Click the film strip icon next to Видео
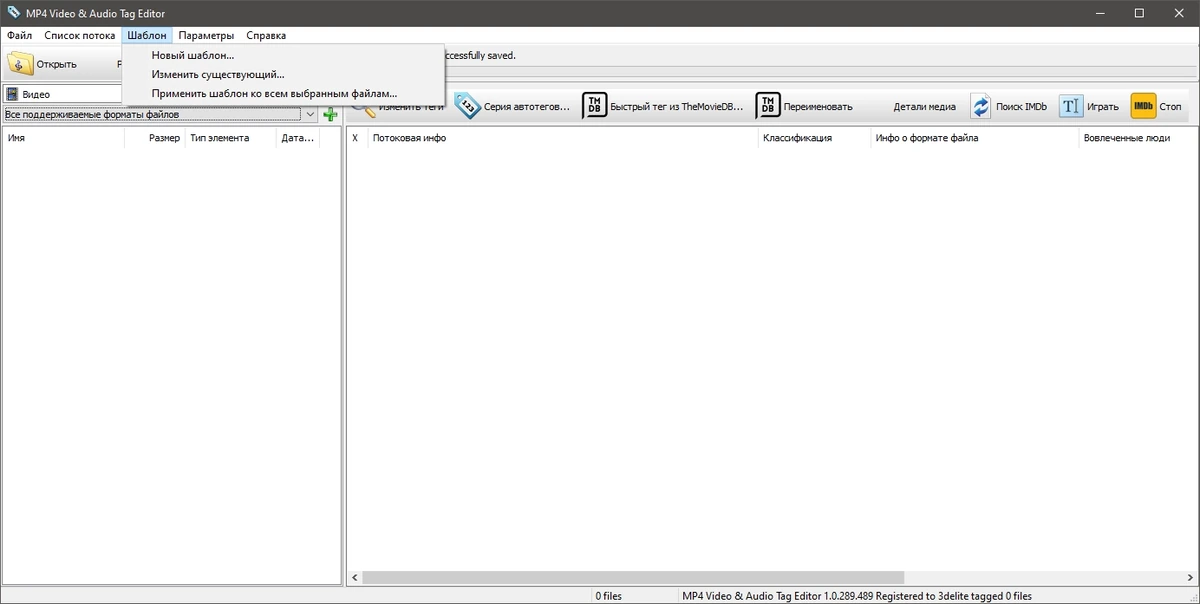The image size is (1200, 604). point(12,94)
